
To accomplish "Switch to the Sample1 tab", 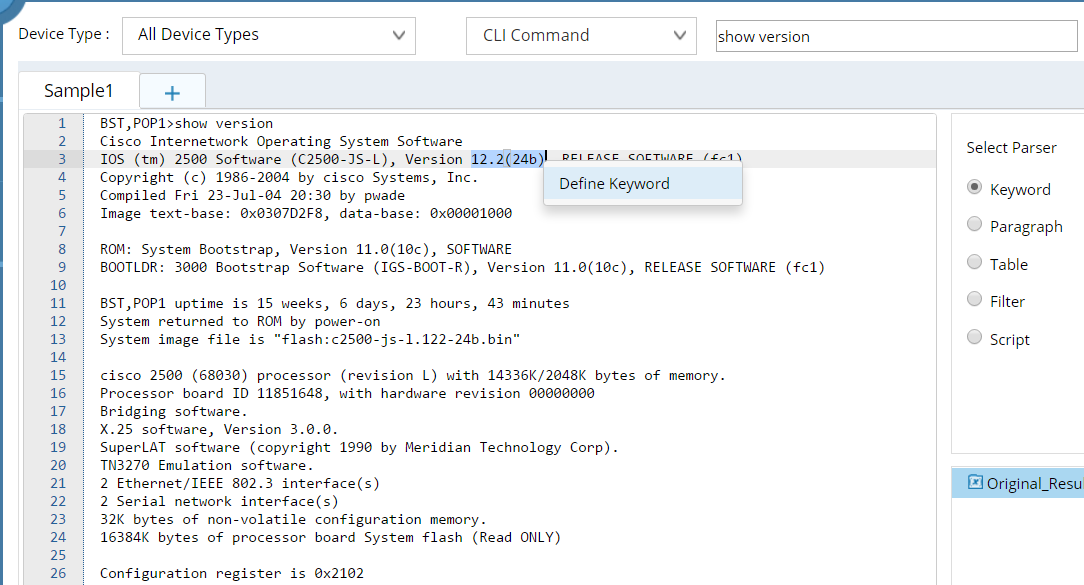I will [x=78, y=89].
